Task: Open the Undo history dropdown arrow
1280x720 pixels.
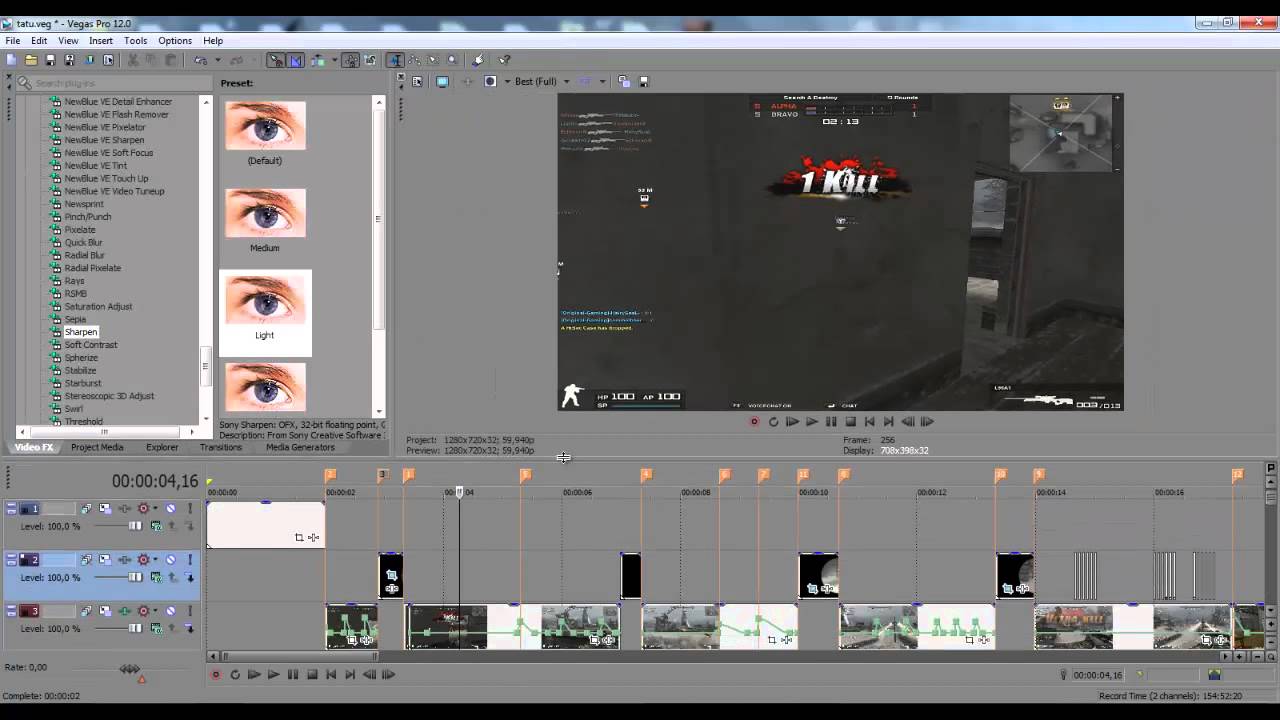Action: (217, 60)
